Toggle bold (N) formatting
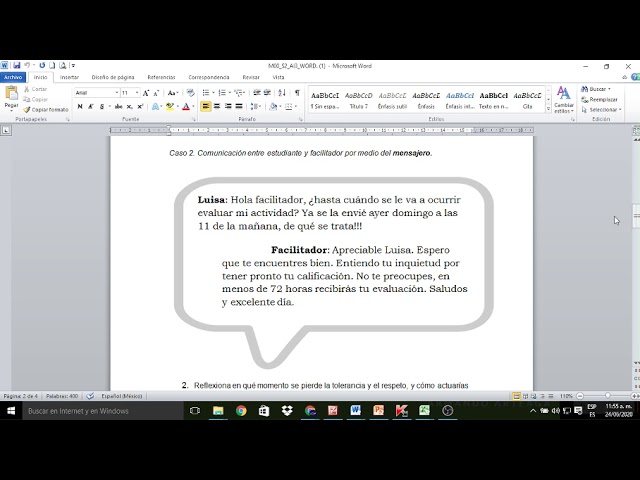Image resolution: width=640 pixels, height=480 pixels. click(80, 107)
